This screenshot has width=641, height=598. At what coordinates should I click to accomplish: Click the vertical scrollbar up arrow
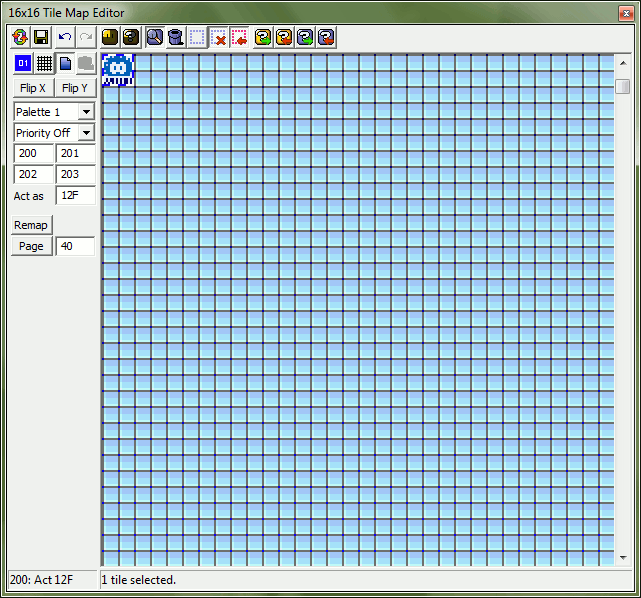623,63
